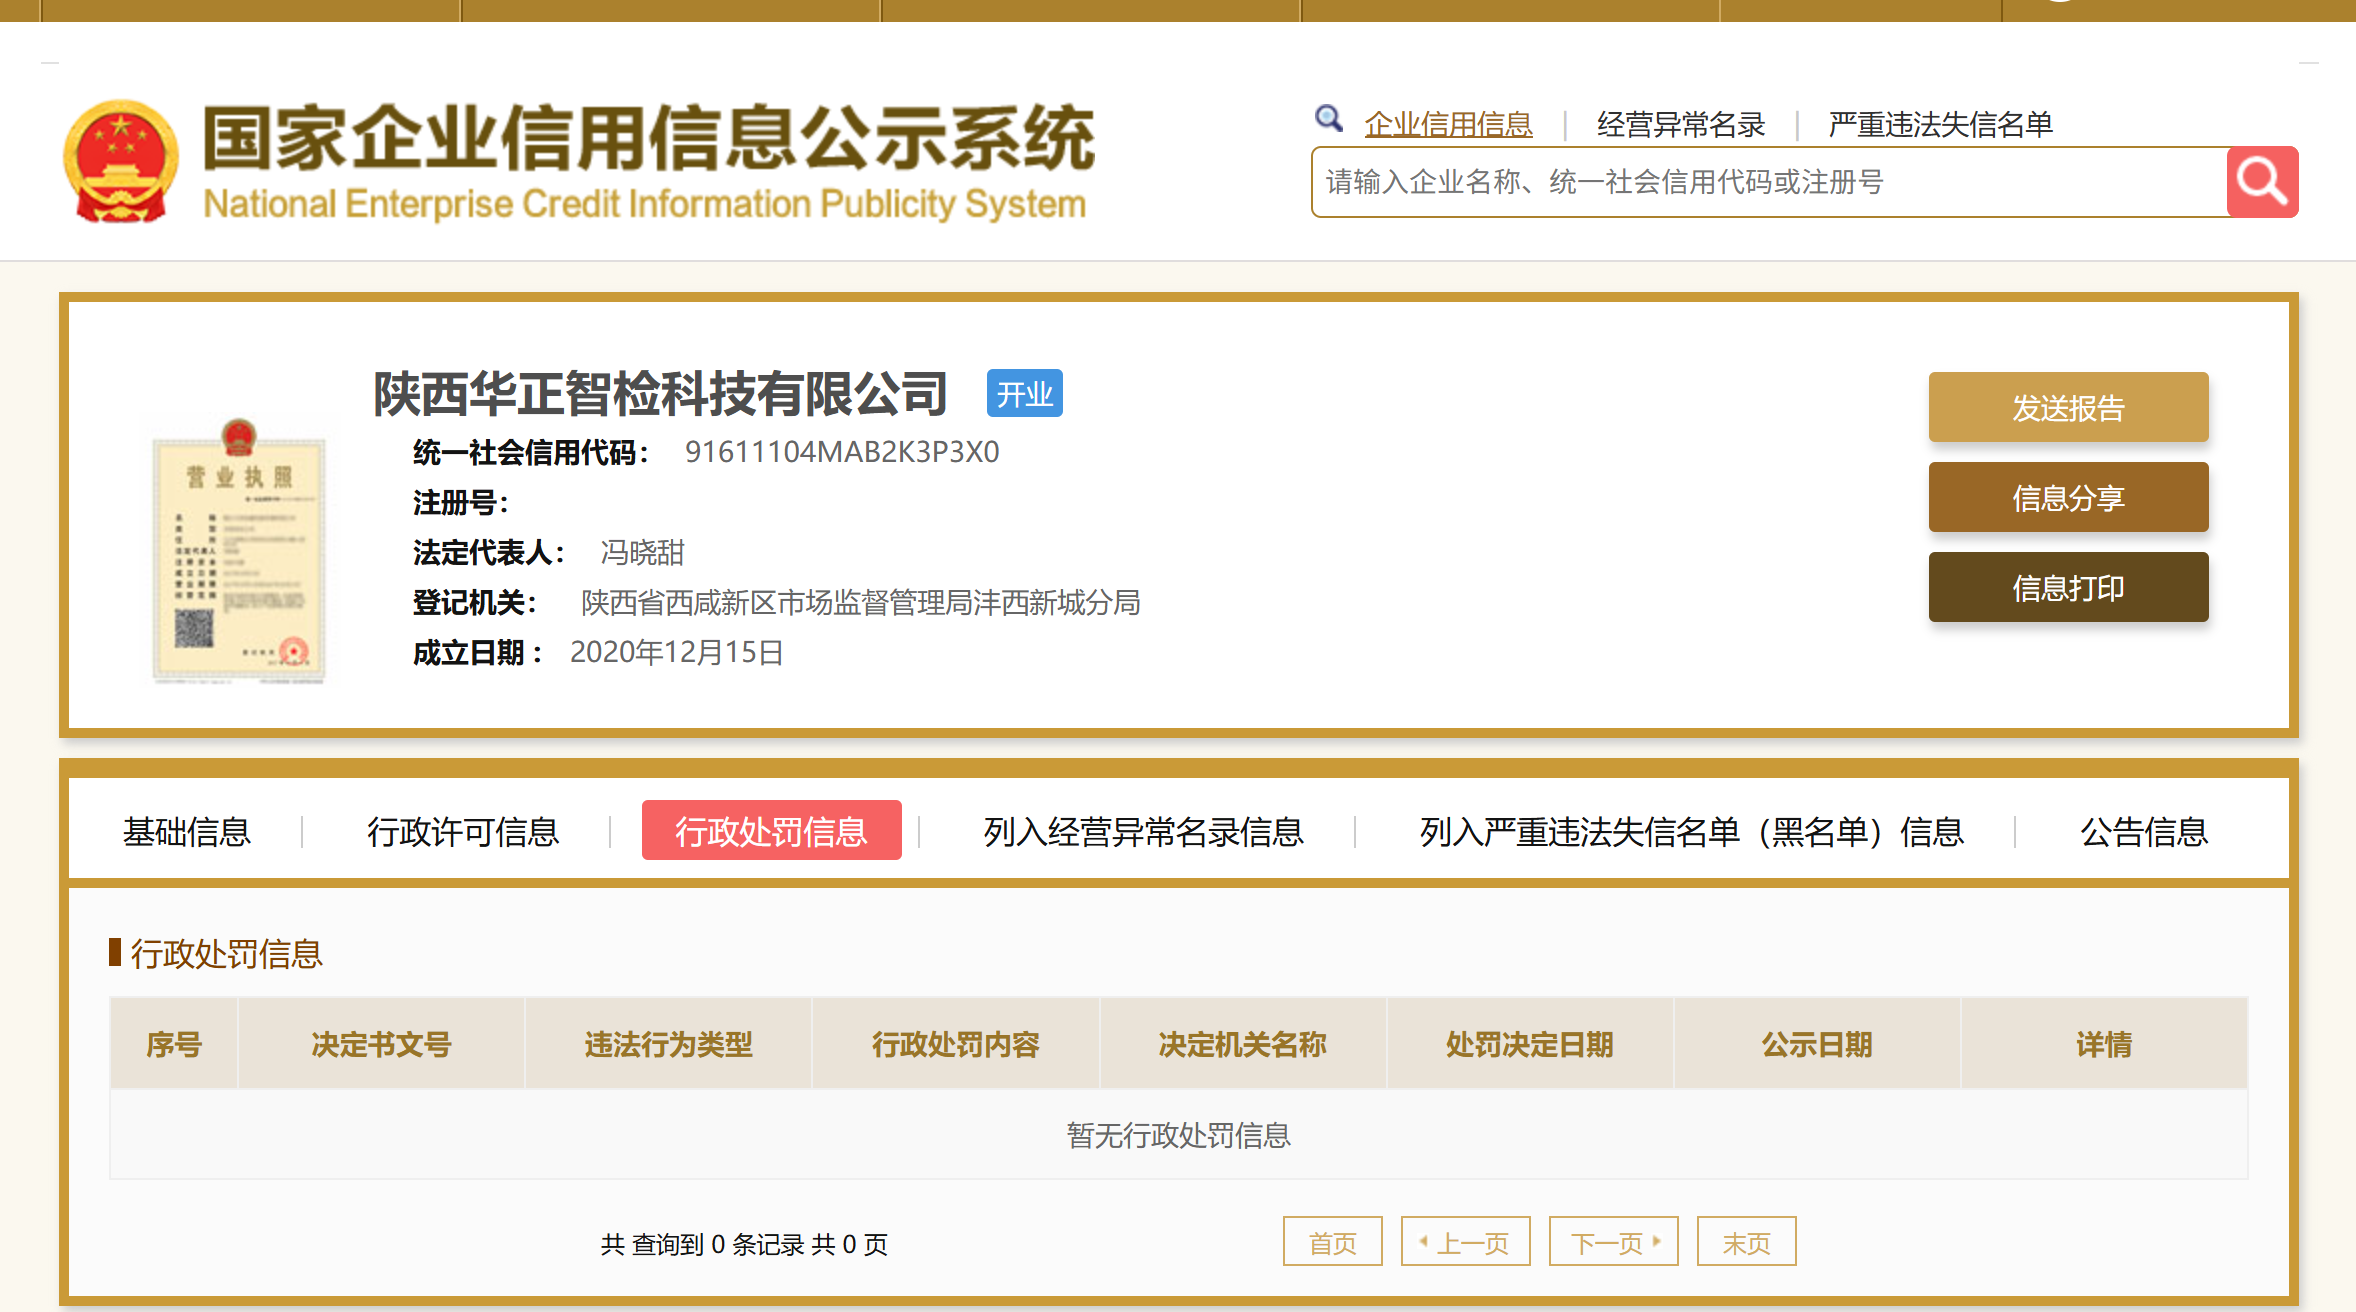This screenshot has height=1312, width=2356.
Task: Click the 发送报告 button
Action: pos(2068,407)
